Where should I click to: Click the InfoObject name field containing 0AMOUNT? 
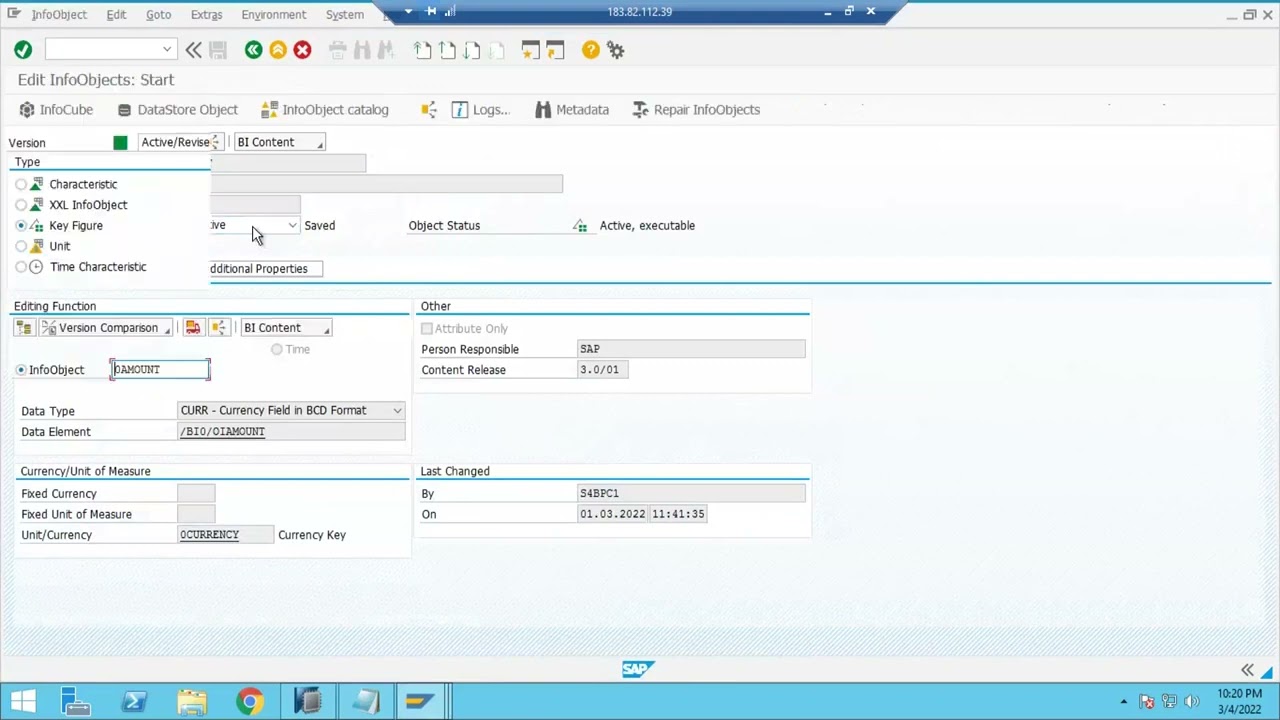tap(160, 370)
